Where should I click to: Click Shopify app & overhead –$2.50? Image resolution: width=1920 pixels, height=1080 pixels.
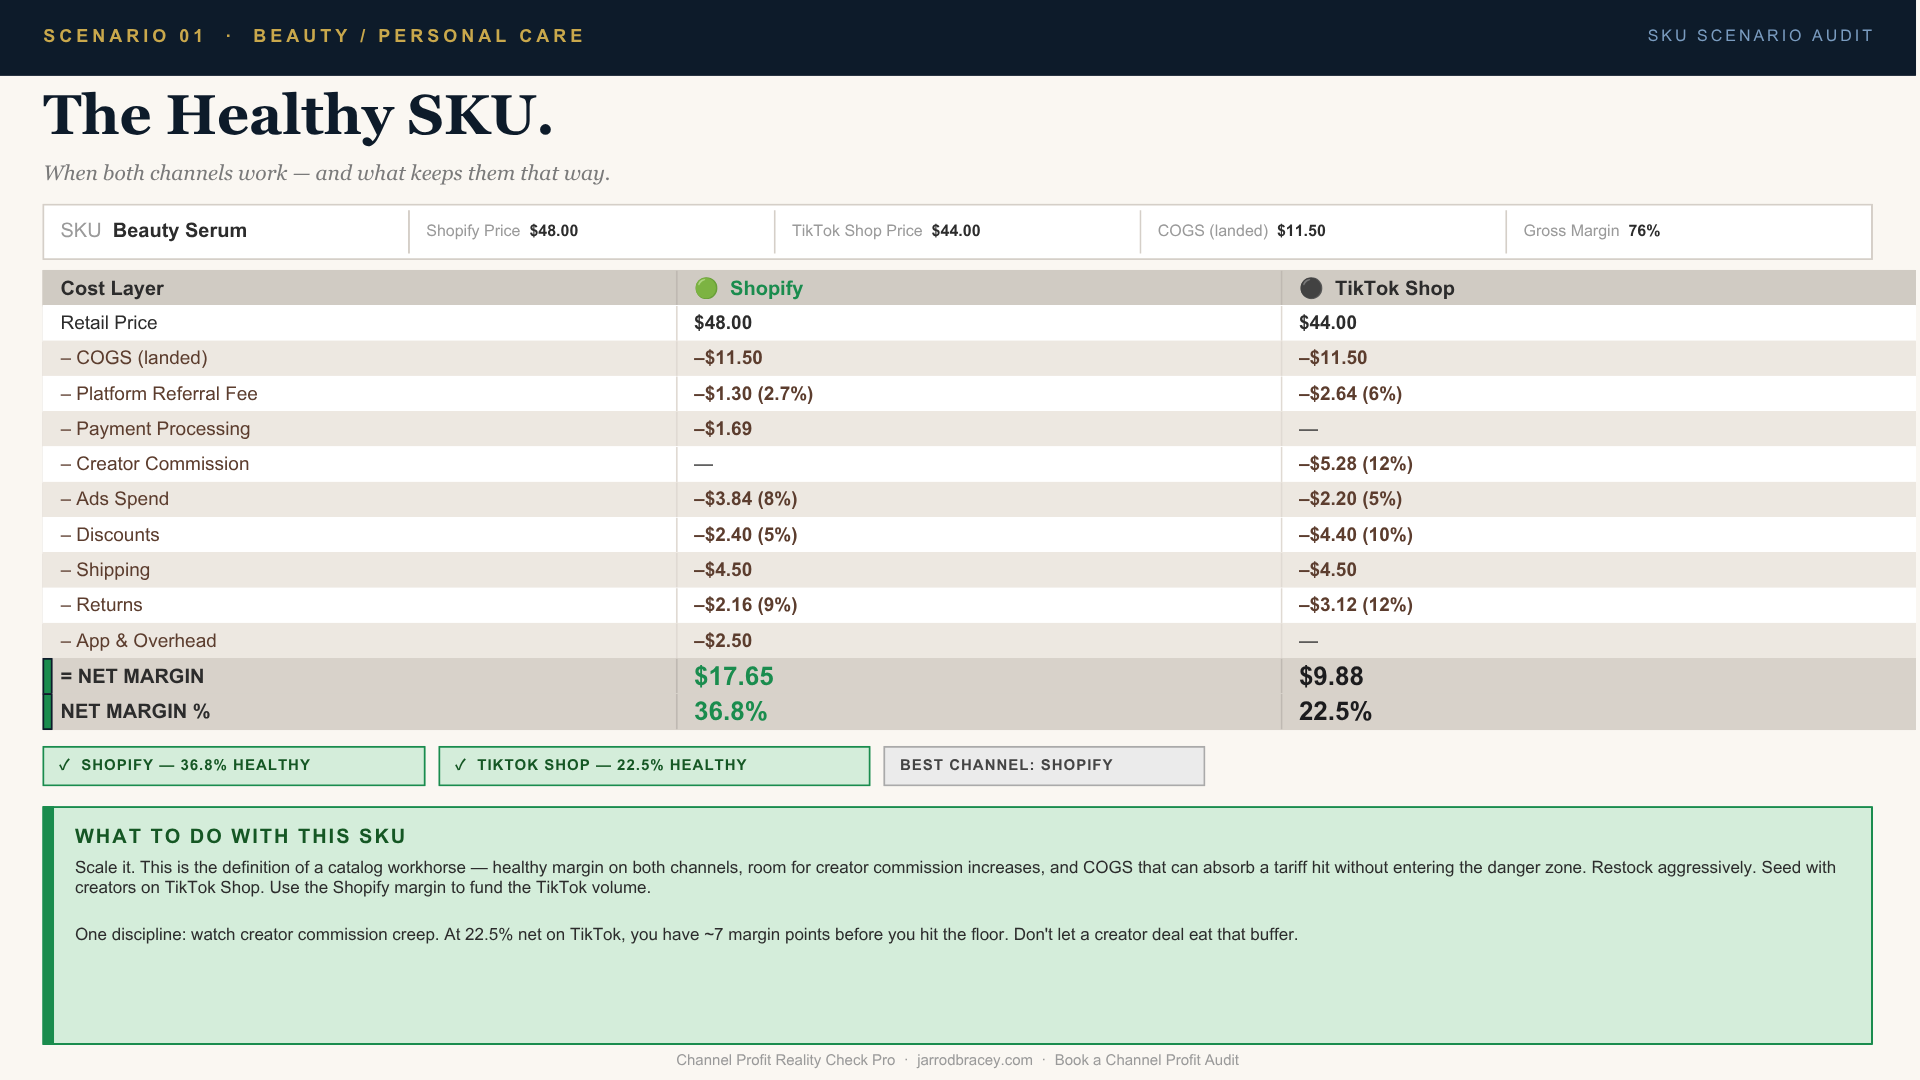tap(722, 641)
